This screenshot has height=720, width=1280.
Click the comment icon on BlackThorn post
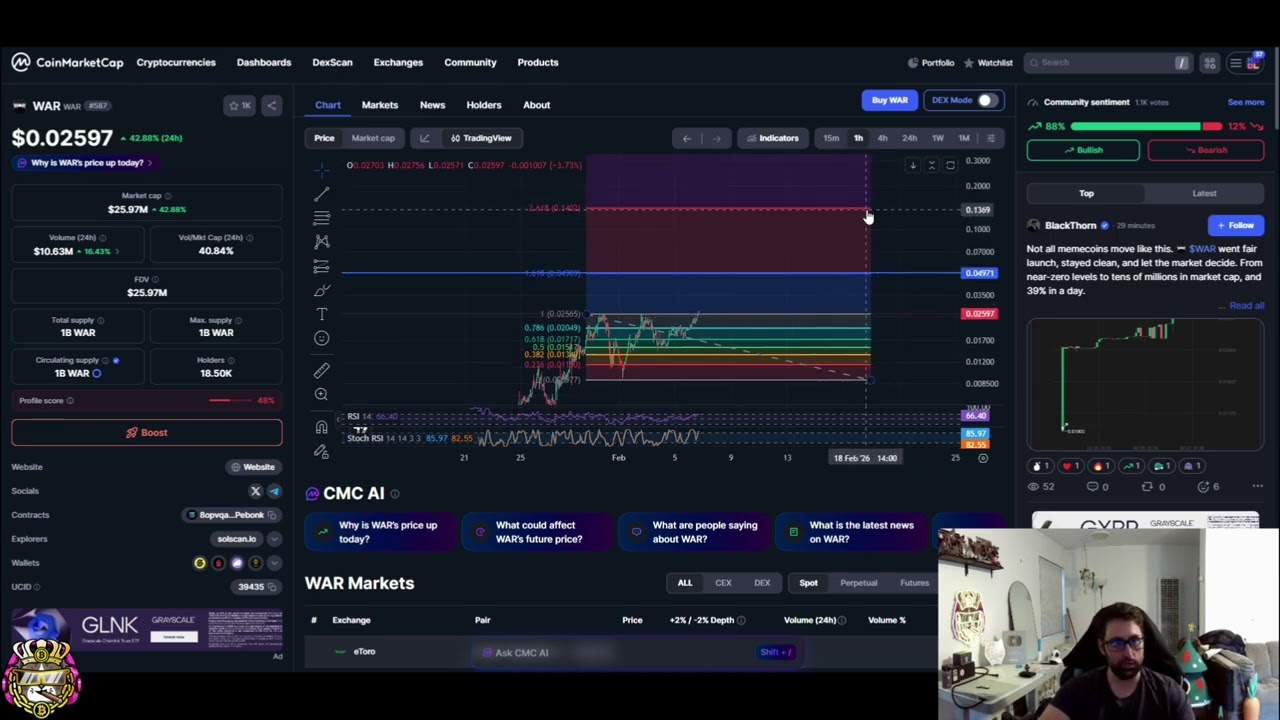[x=1092, y=487]
